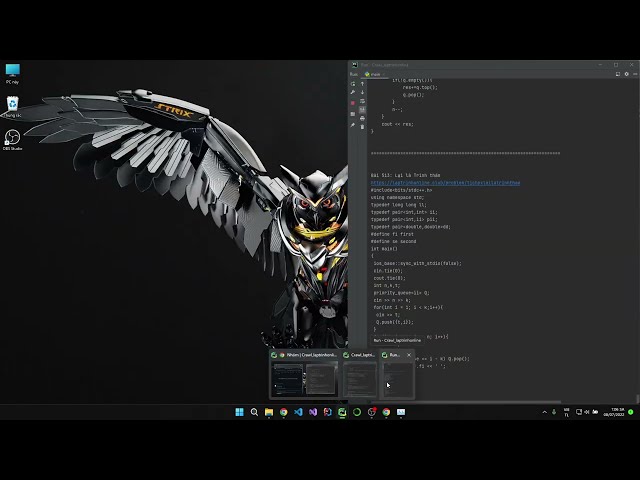
Task: Open the last taskbar app icon
Action: pos(401,412)
